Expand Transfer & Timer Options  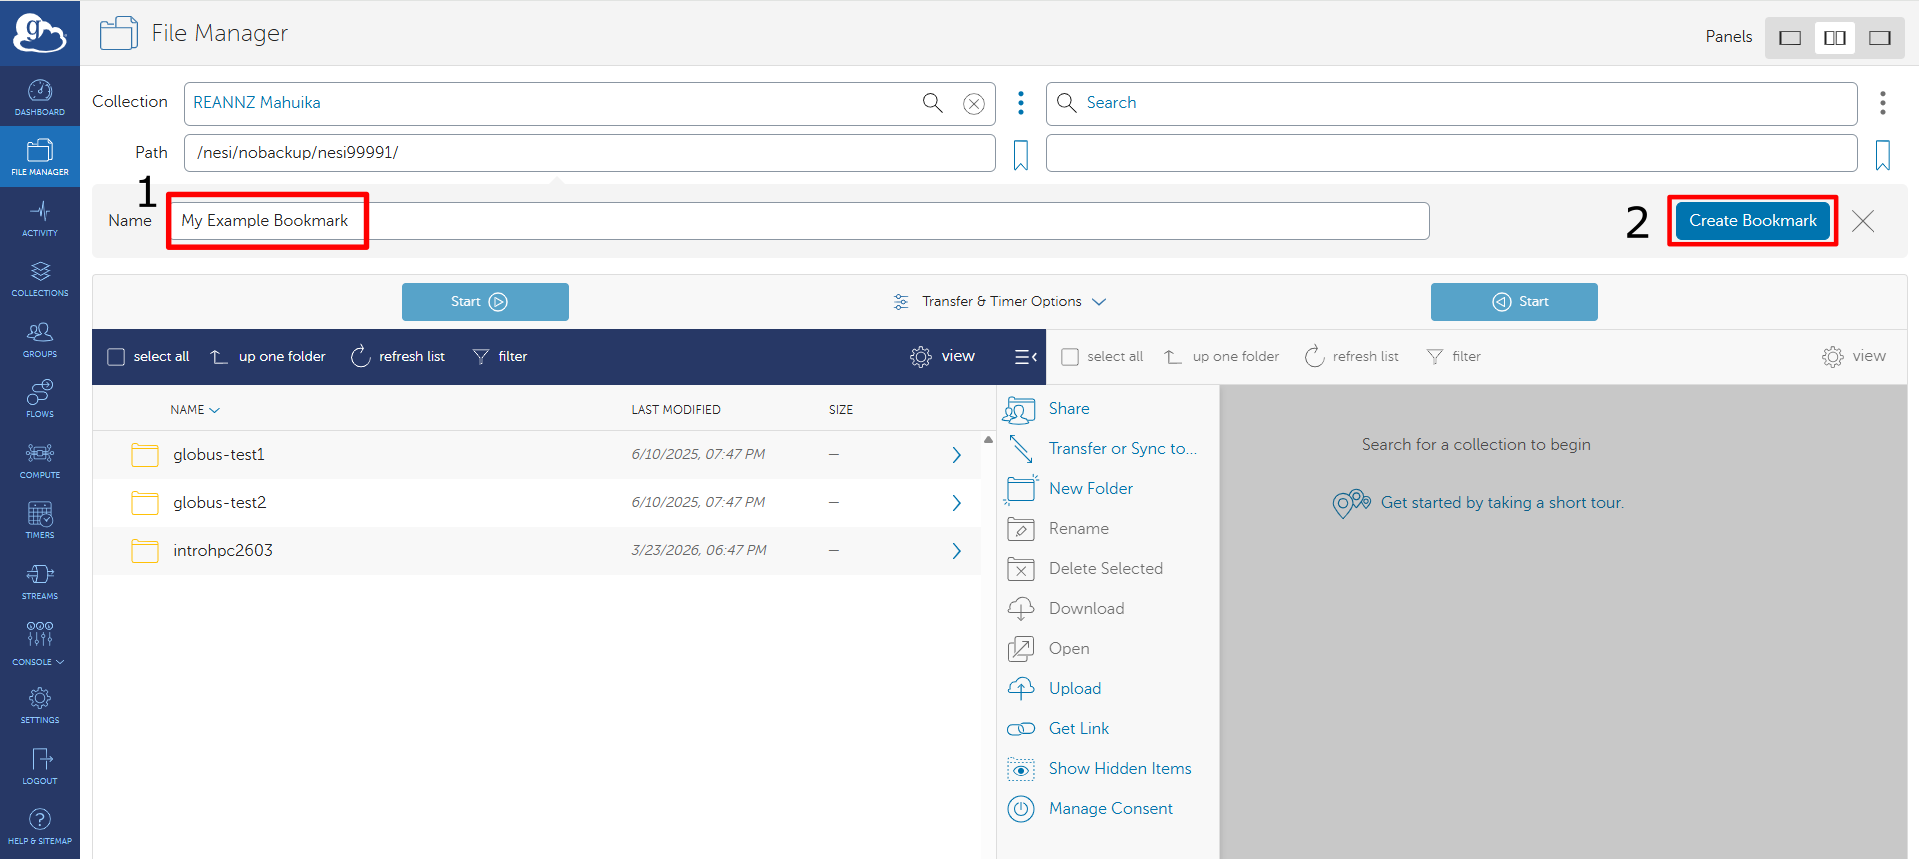click(999, 302)
